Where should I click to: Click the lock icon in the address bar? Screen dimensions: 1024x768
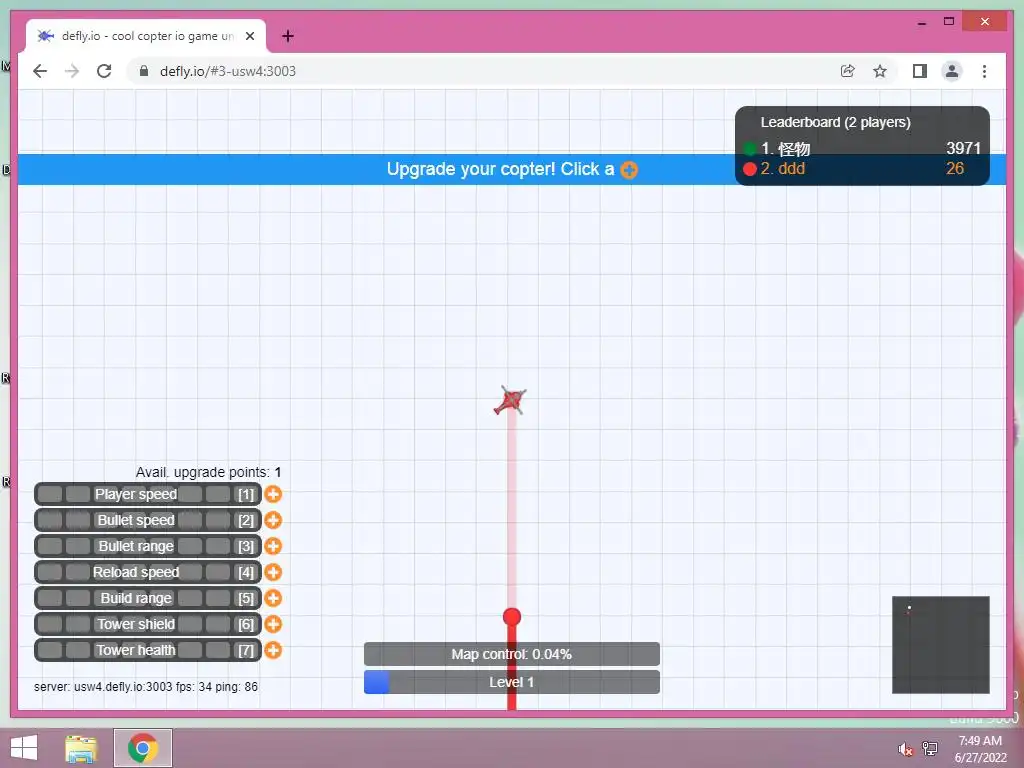[x=144, y=71]
